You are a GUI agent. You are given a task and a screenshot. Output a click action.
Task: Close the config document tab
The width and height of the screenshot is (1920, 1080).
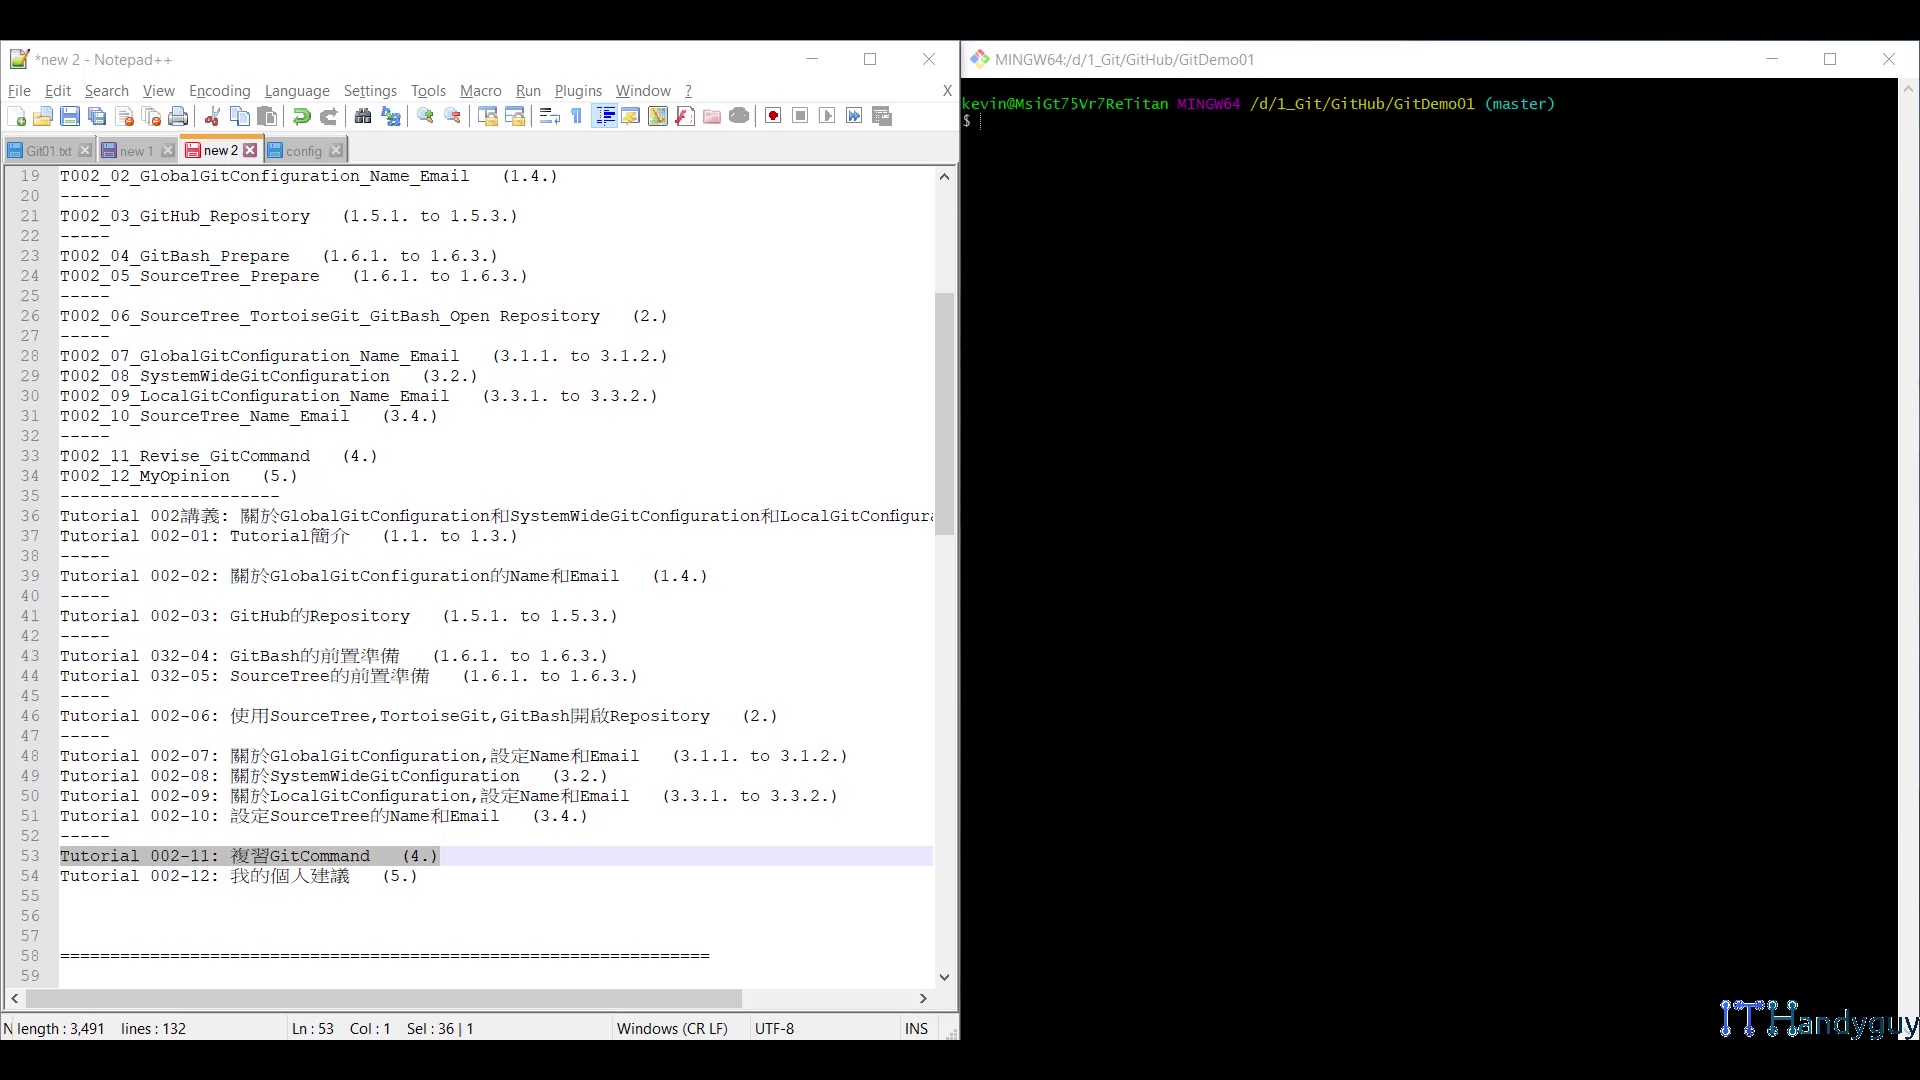(x=337, y=150)
